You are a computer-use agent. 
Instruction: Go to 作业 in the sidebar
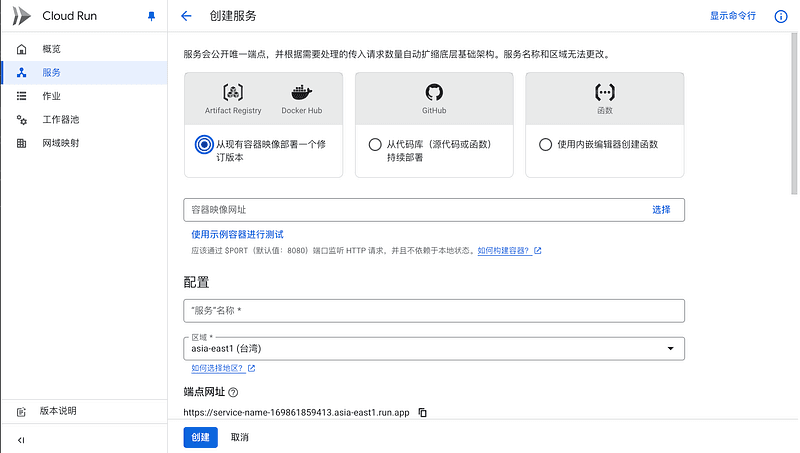click(52, 96)
